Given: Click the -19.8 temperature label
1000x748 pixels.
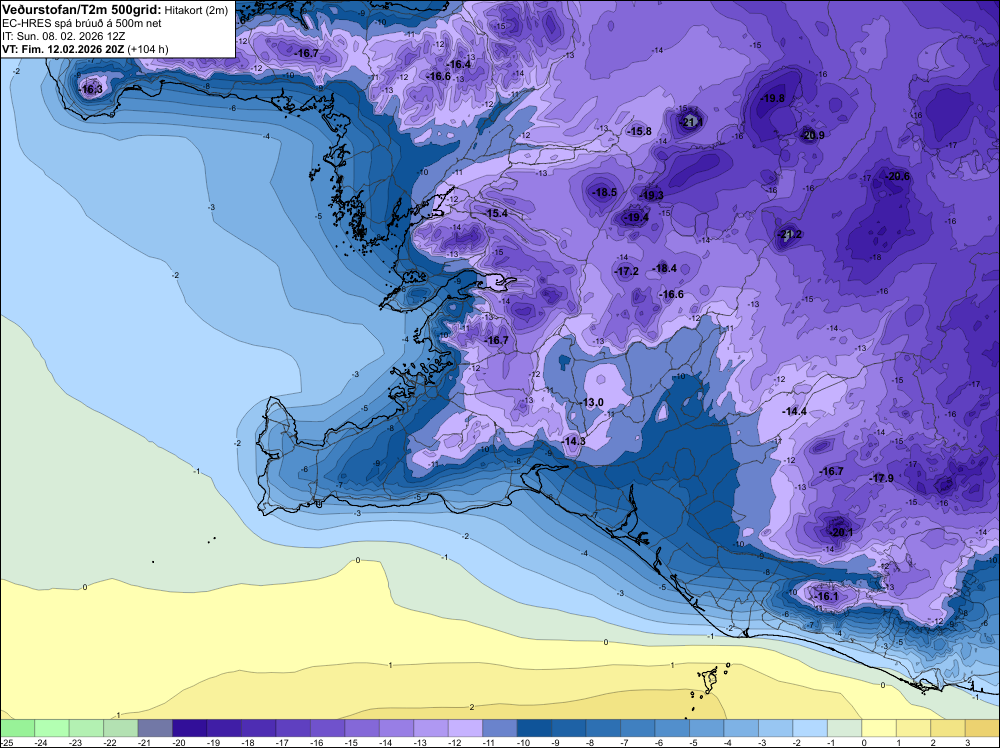Looking at the screenshot, I should pyautogui.click(x=773, y=98).
